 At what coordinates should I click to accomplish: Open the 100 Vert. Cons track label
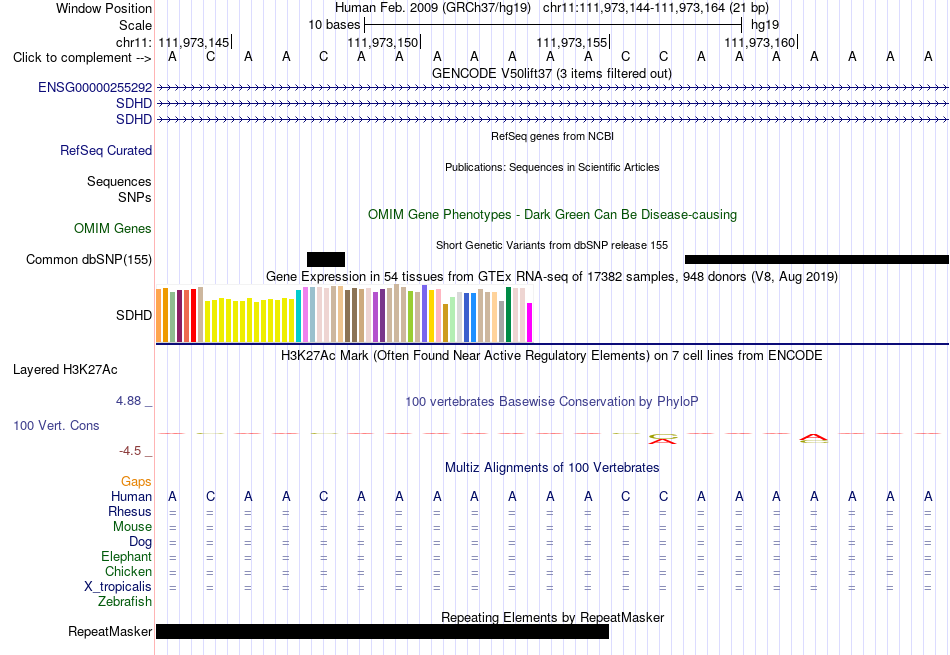(56, 425)
